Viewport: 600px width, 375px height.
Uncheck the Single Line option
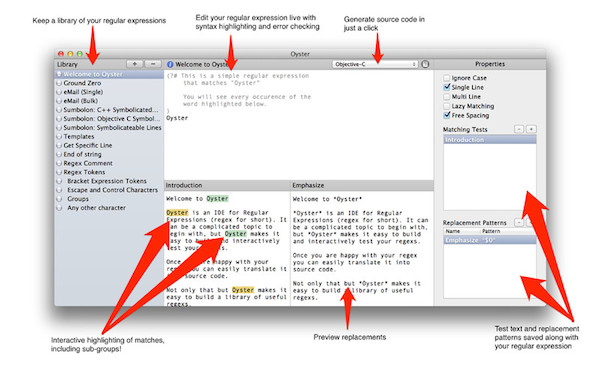(446, 87)
